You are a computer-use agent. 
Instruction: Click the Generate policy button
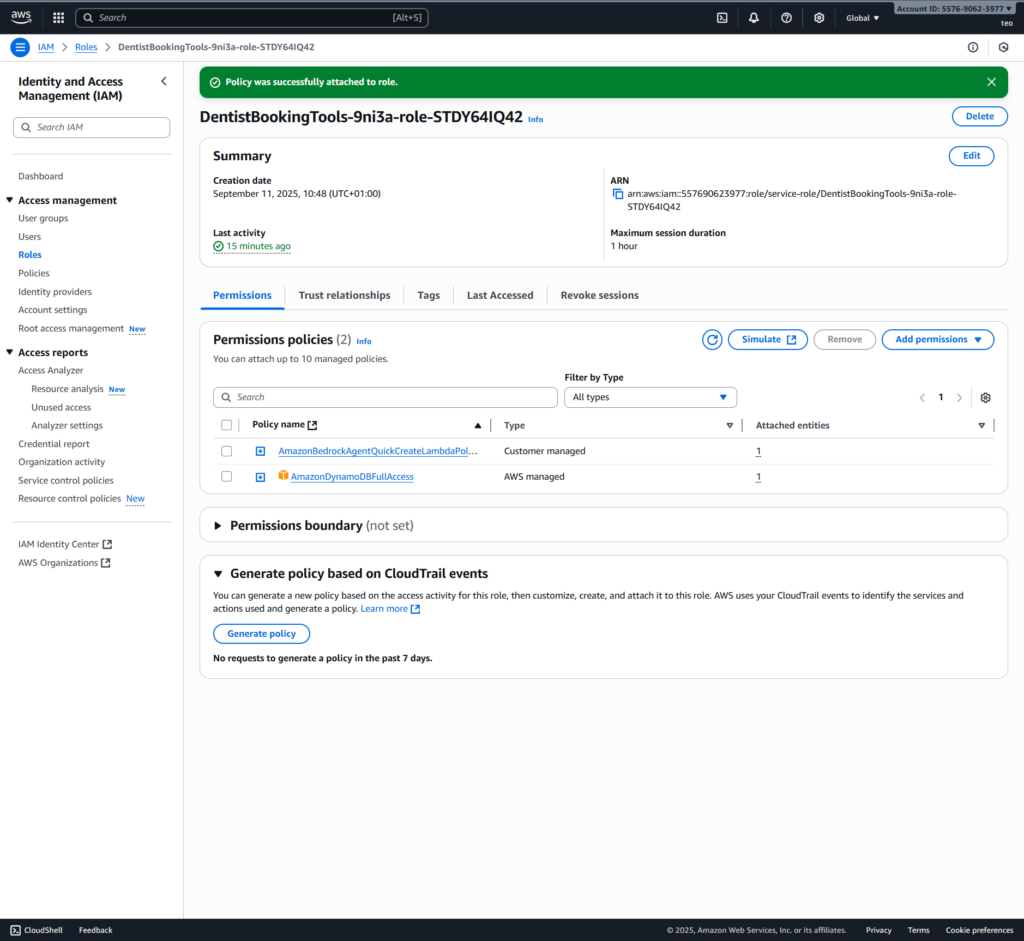(261, 634)
